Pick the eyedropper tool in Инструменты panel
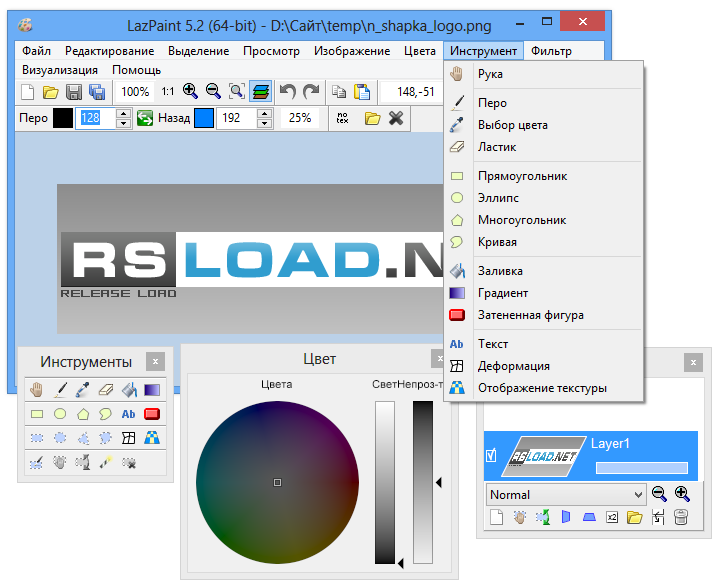 (83, 390)
